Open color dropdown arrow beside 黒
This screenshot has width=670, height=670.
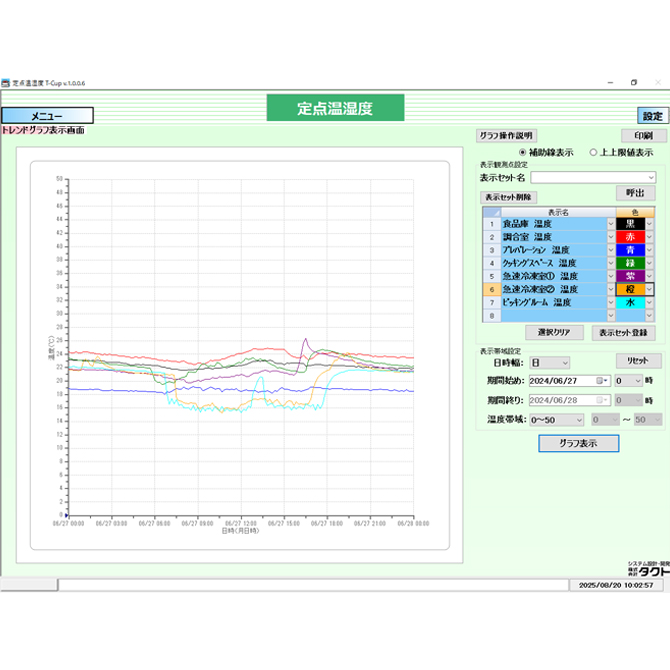coord(649,223)
